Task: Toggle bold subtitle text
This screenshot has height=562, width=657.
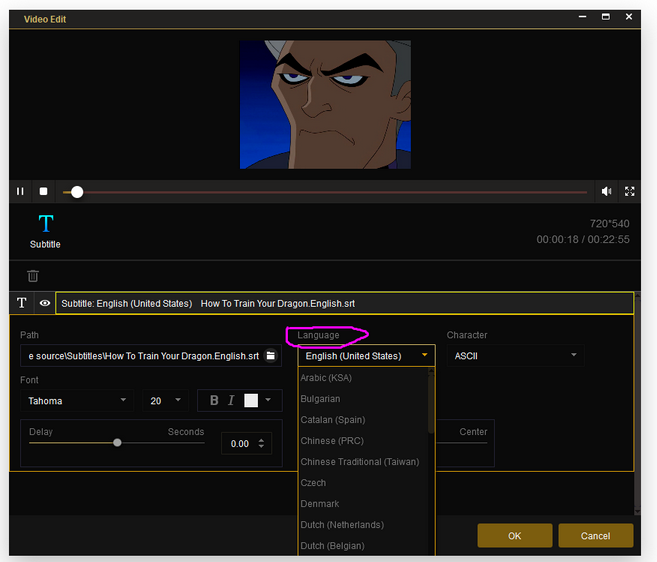Action: coord(214,400)
